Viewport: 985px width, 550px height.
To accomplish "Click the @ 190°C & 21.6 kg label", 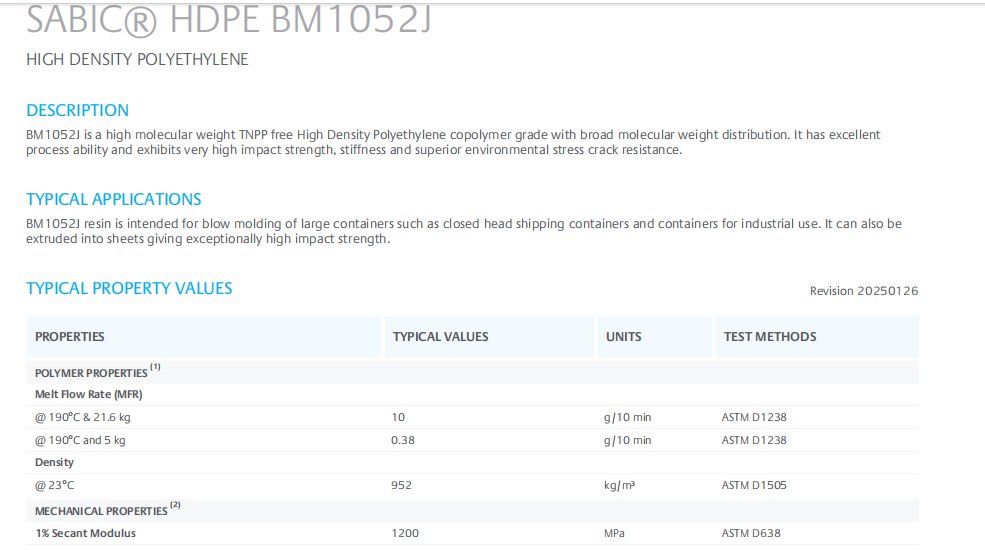I will pyautogui.click(x=83, y=418).
